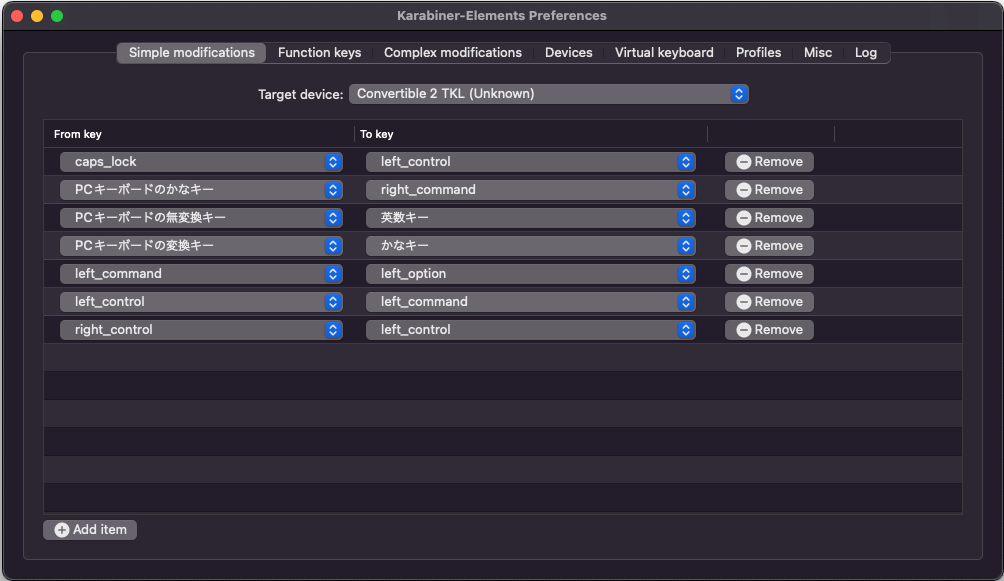
Task: Open the Complex modifications tab
Action: click(x=453, y=53)
